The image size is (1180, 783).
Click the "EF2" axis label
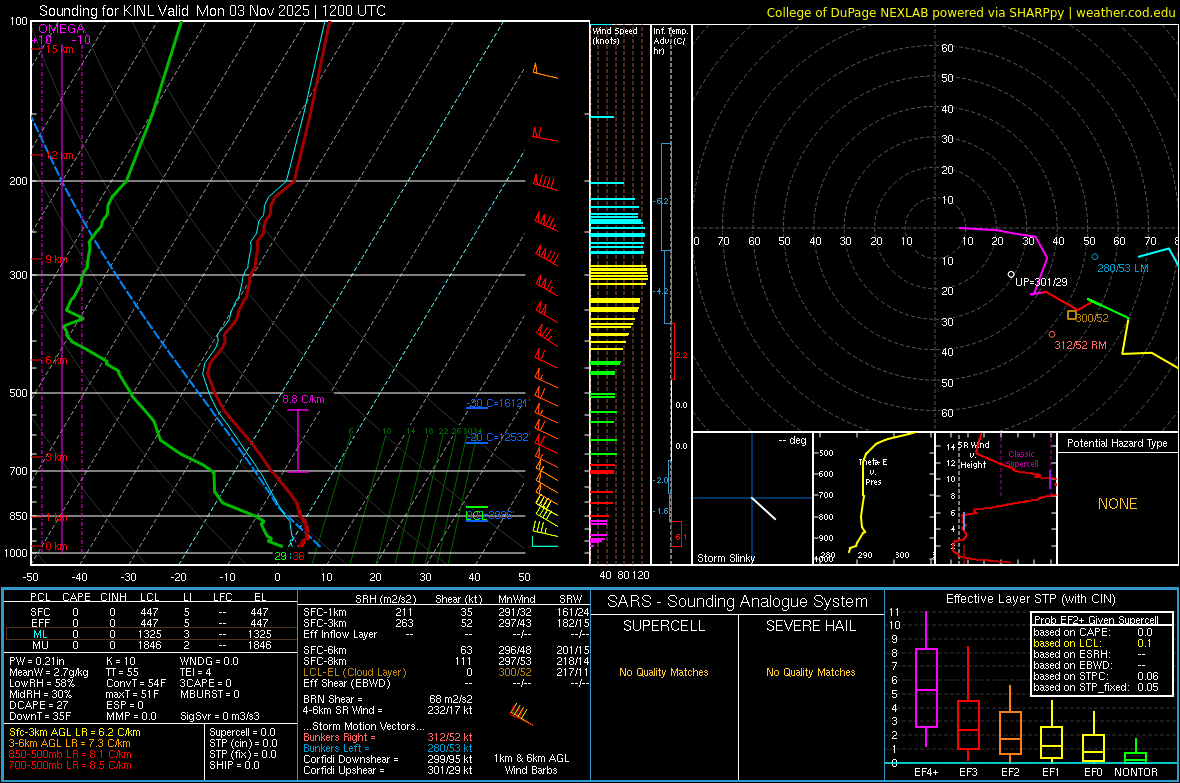point(1010,772)
